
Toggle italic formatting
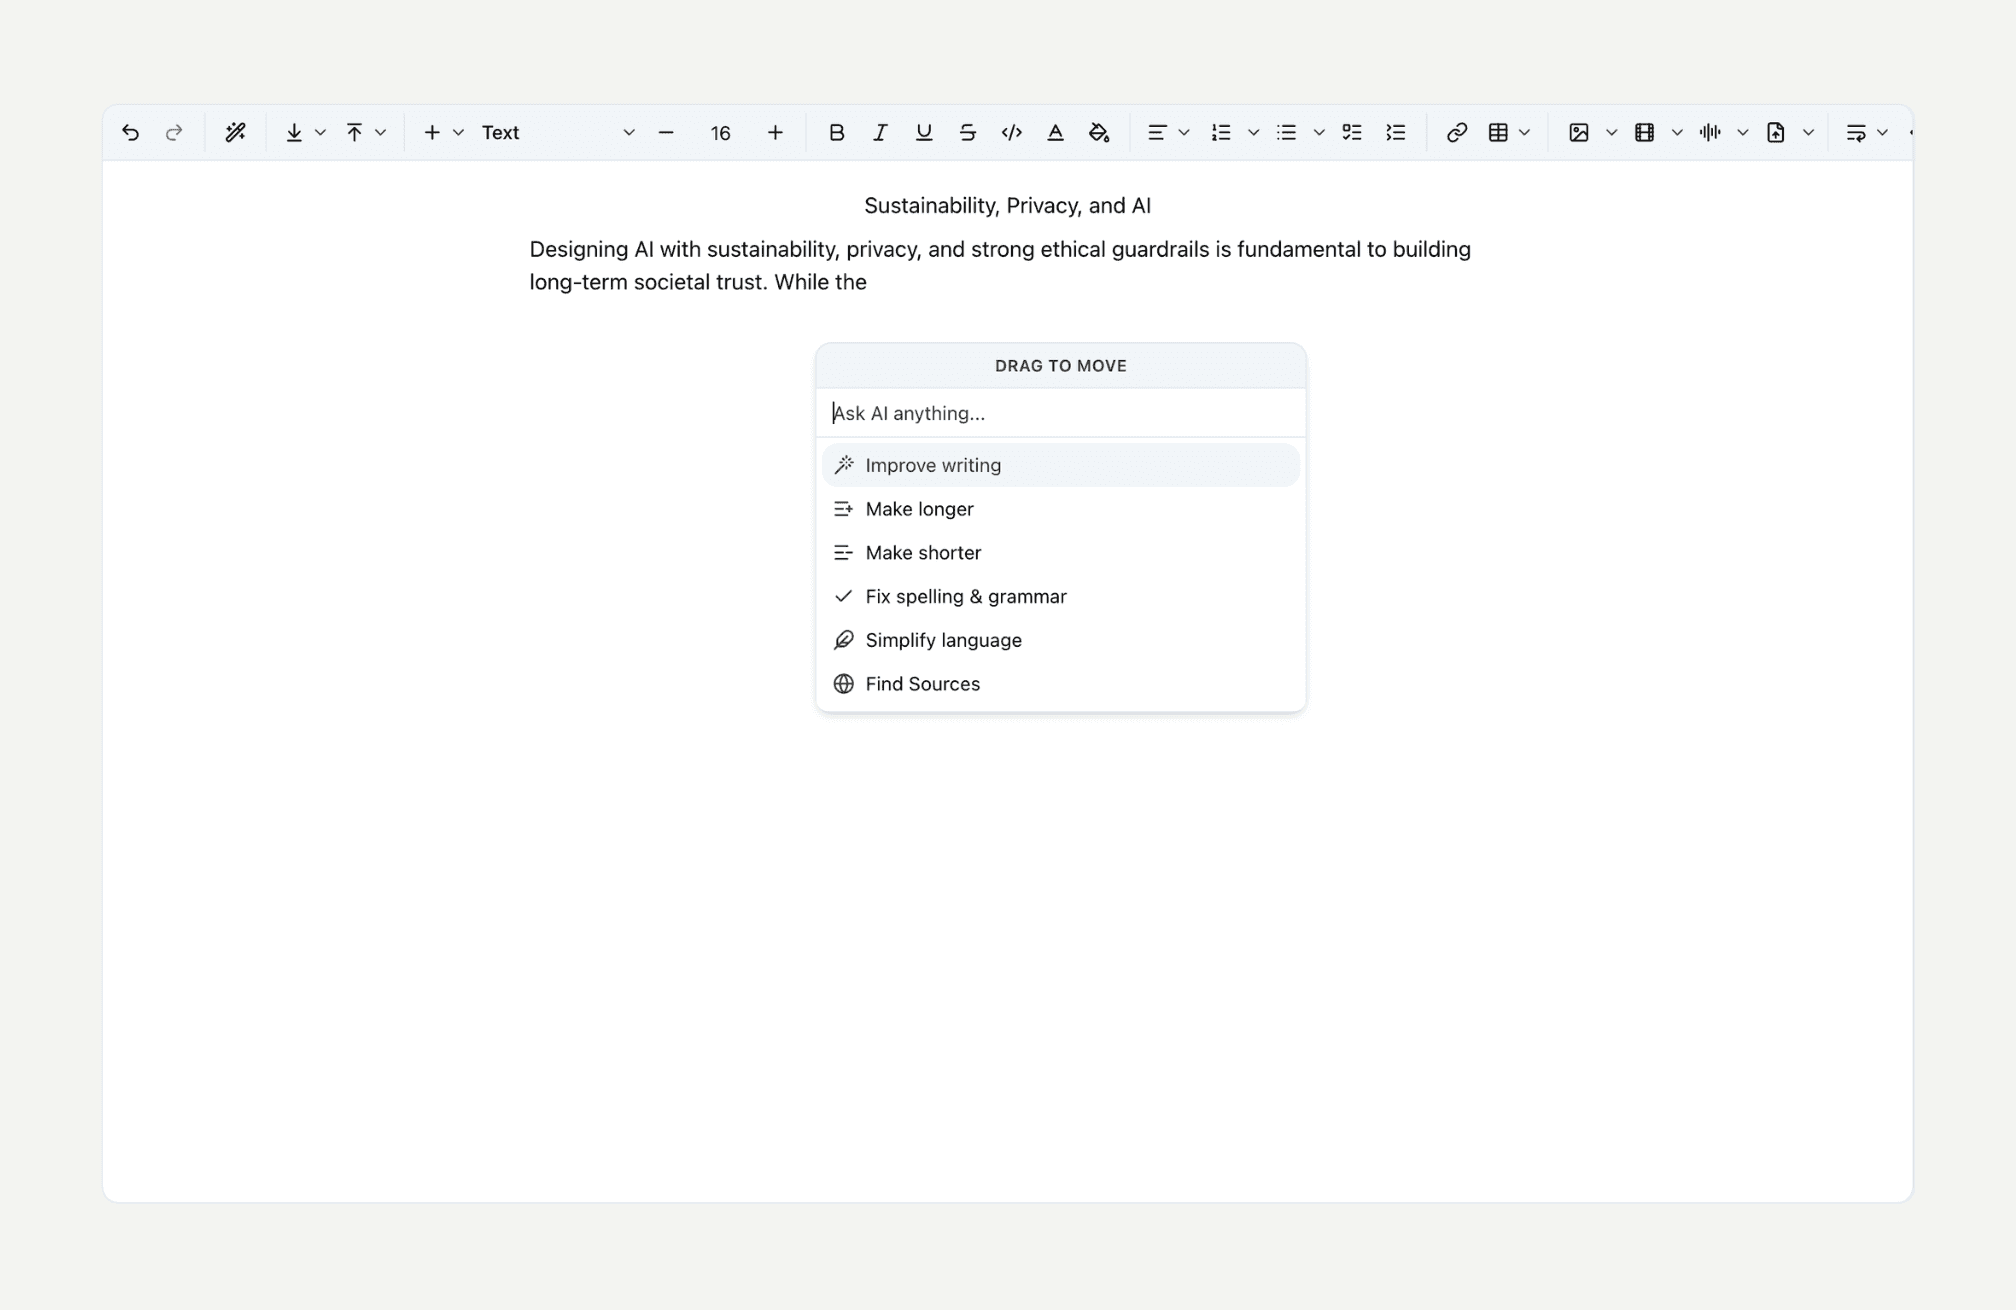880,133
